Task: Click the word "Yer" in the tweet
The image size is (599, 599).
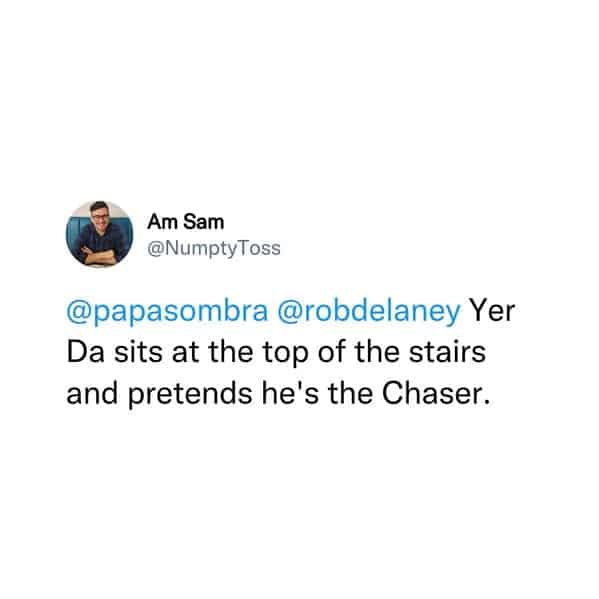Action: click(492, 310)
